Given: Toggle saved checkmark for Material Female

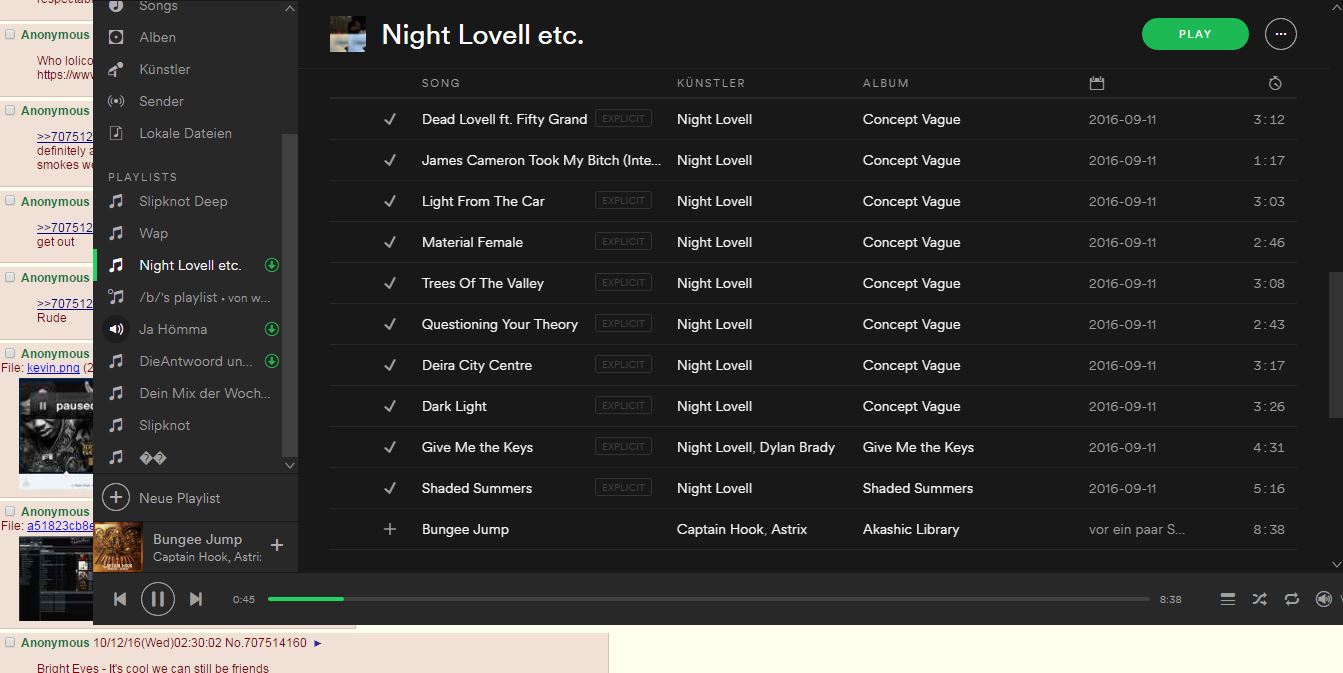Looking at the screenshot, I should pos(390,242).
